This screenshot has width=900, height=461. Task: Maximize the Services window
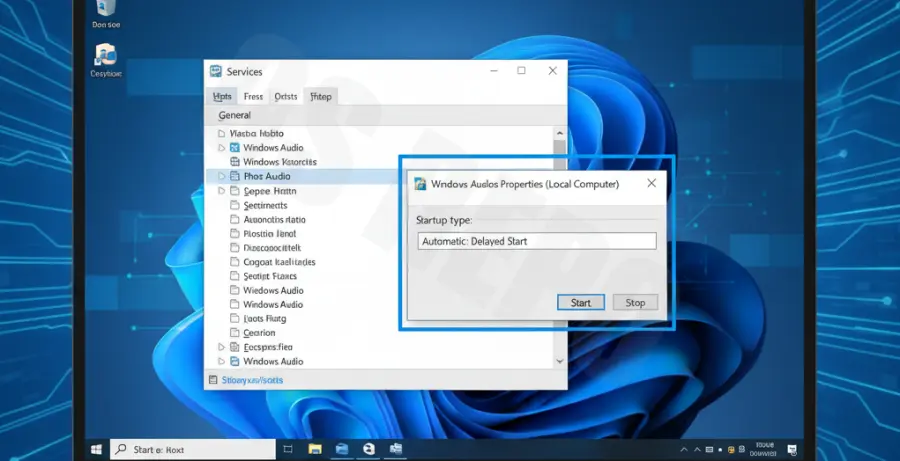point(521,71)
